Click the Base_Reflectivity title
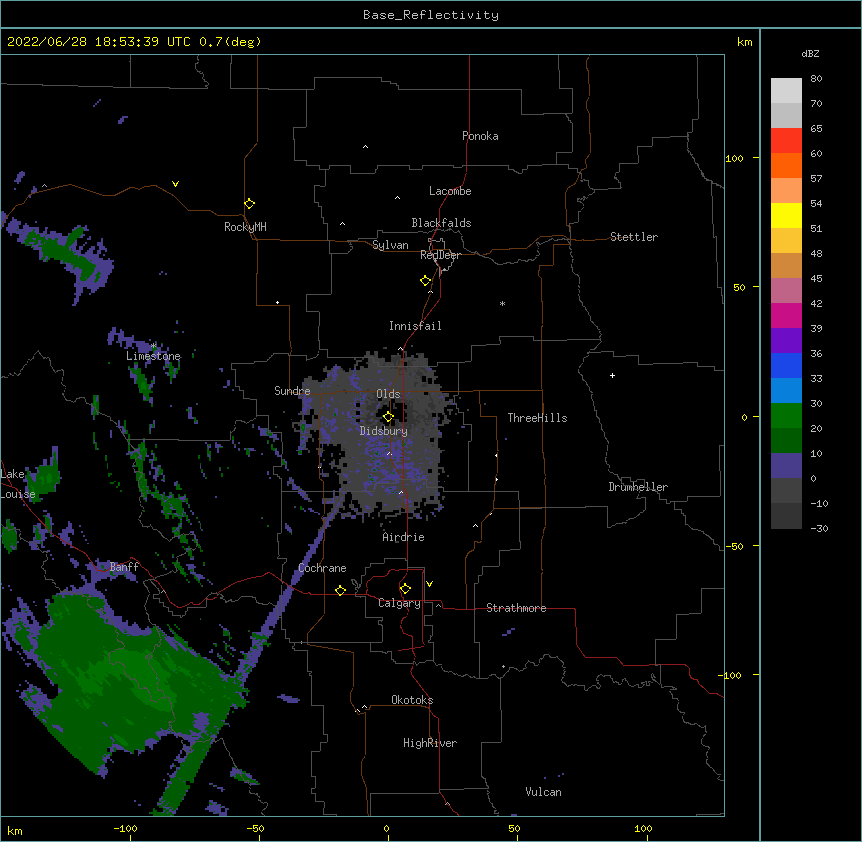The height and width of the screenshot is (842, 862). (431, 15)
